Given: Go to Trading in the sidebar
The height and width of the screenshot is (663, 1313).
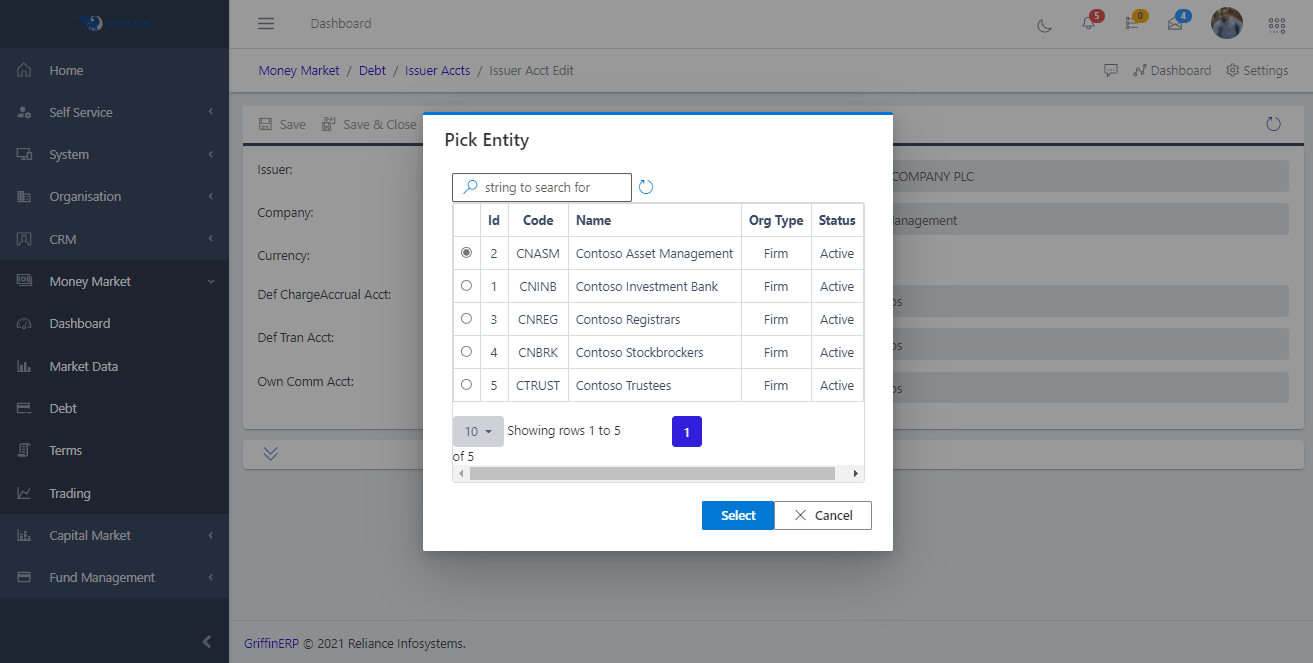Looking at the screenshot, I should click(x=70, y=494).
